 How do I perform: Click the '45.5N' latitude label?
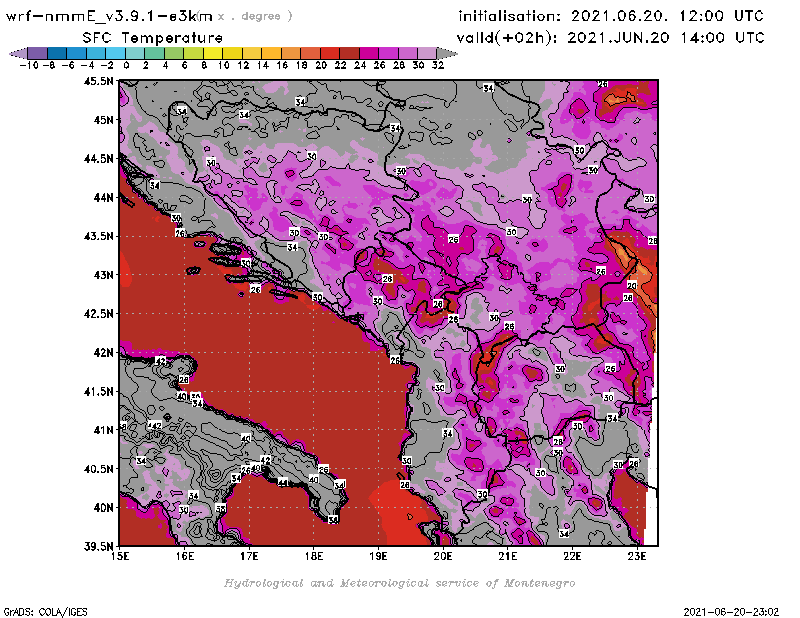pyautogui.click(x=99, y=81)
